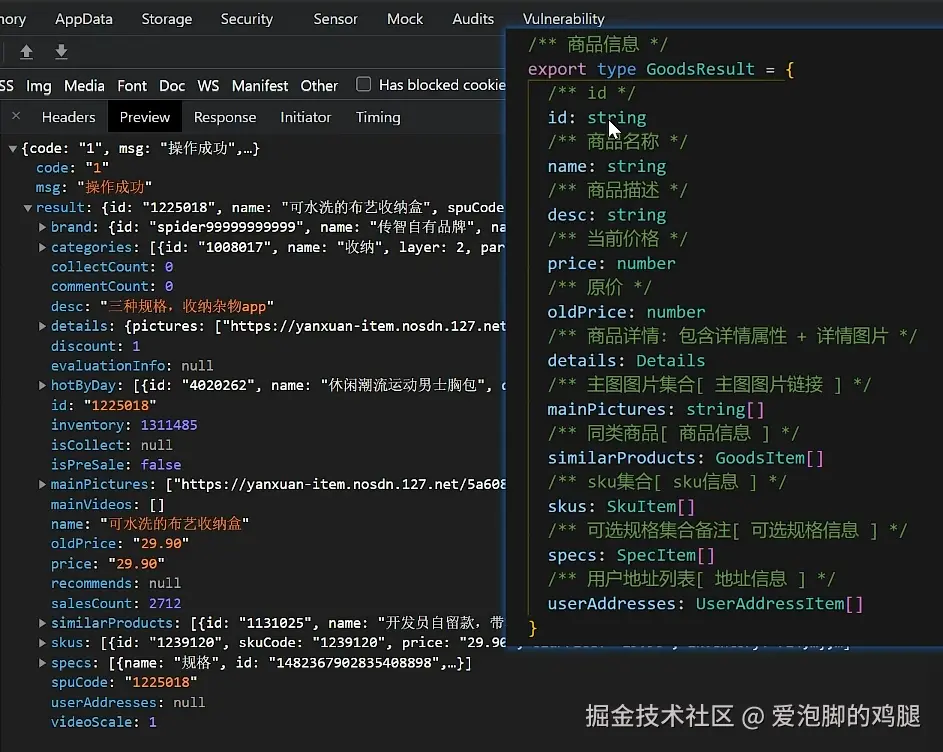Expand the hotByDay array

42,385
